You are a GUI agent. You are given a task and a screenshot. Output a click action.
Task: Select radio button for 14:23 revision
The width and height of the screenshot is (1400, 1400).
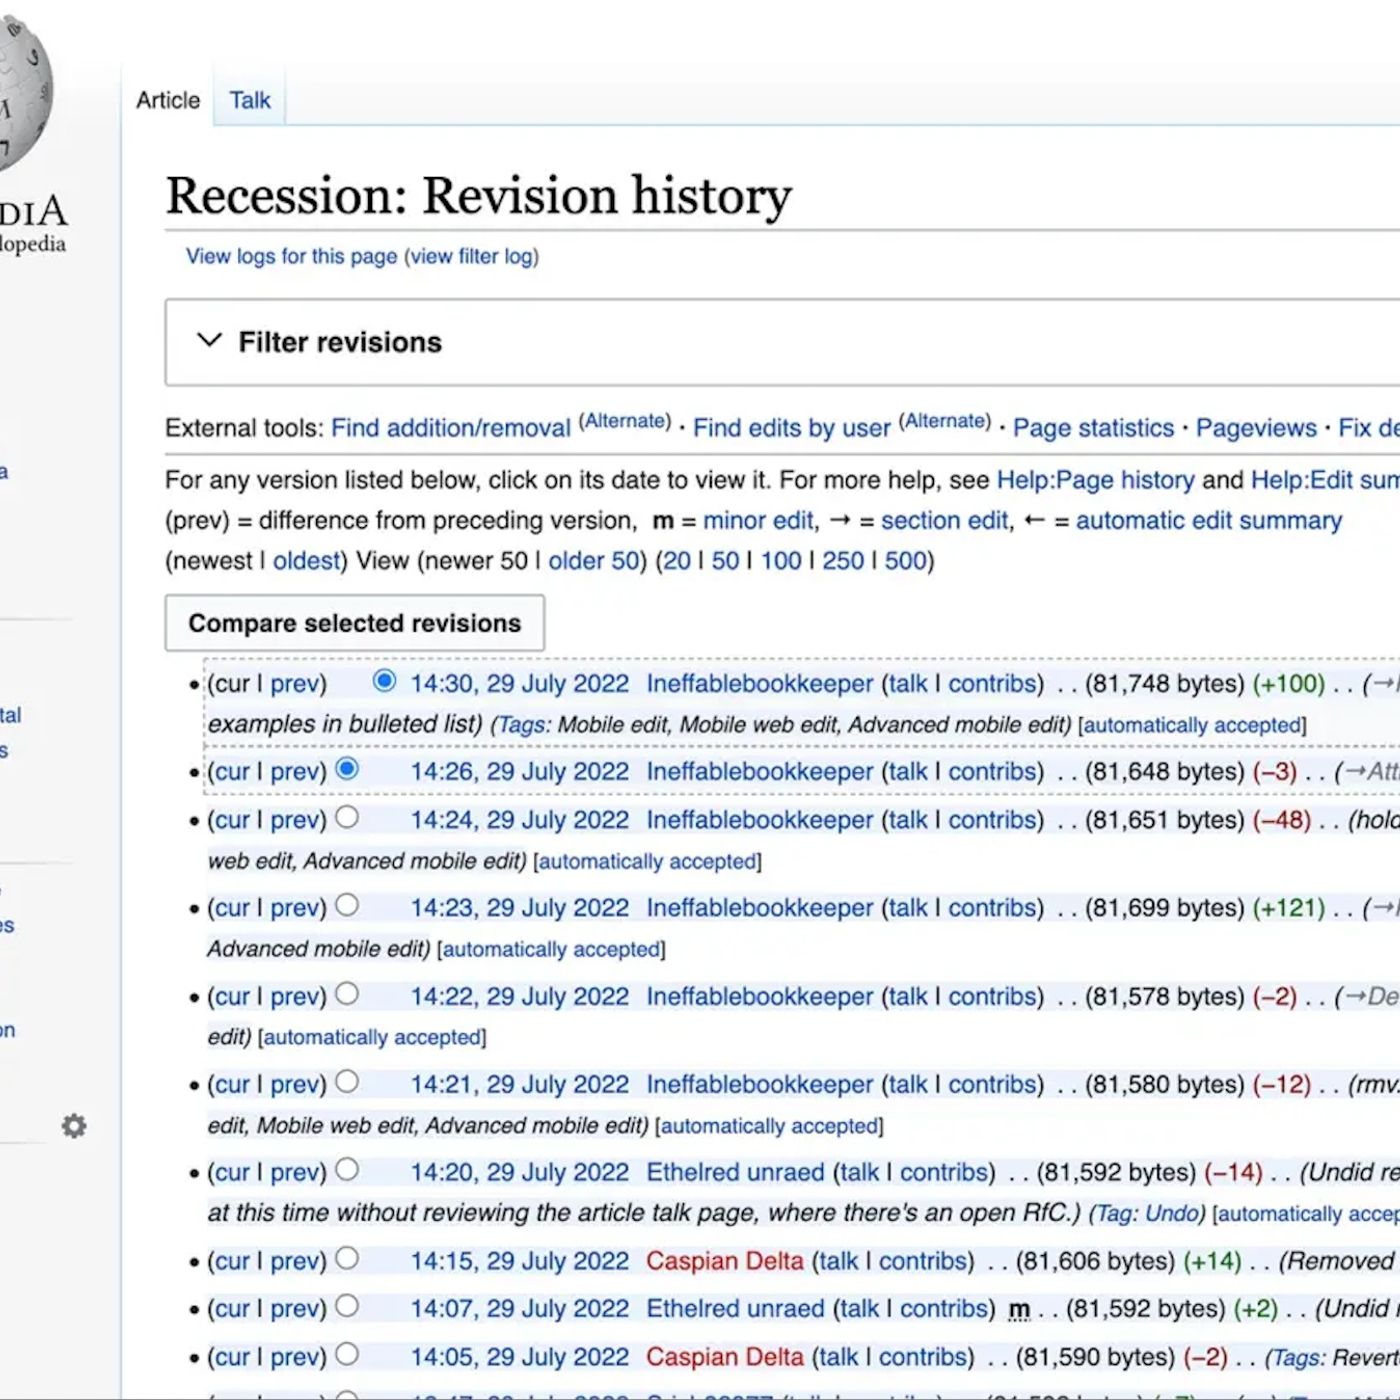(x=347, y=905)
